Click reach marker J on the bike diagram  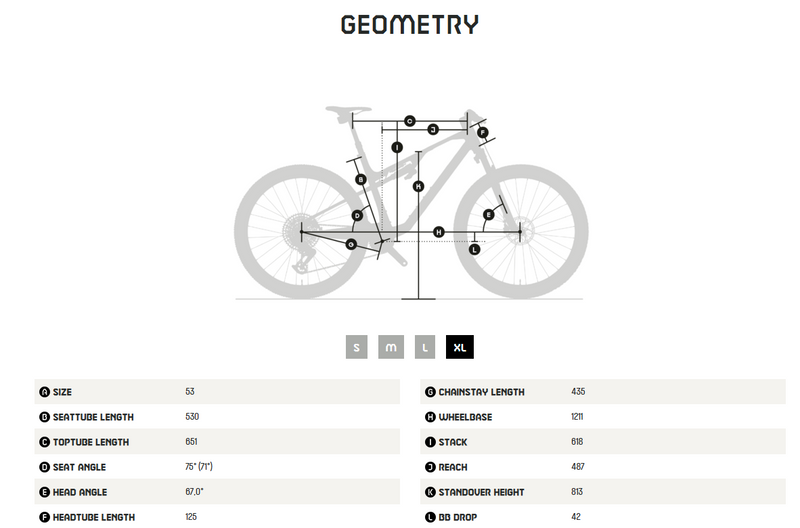[x=433, y=130]
